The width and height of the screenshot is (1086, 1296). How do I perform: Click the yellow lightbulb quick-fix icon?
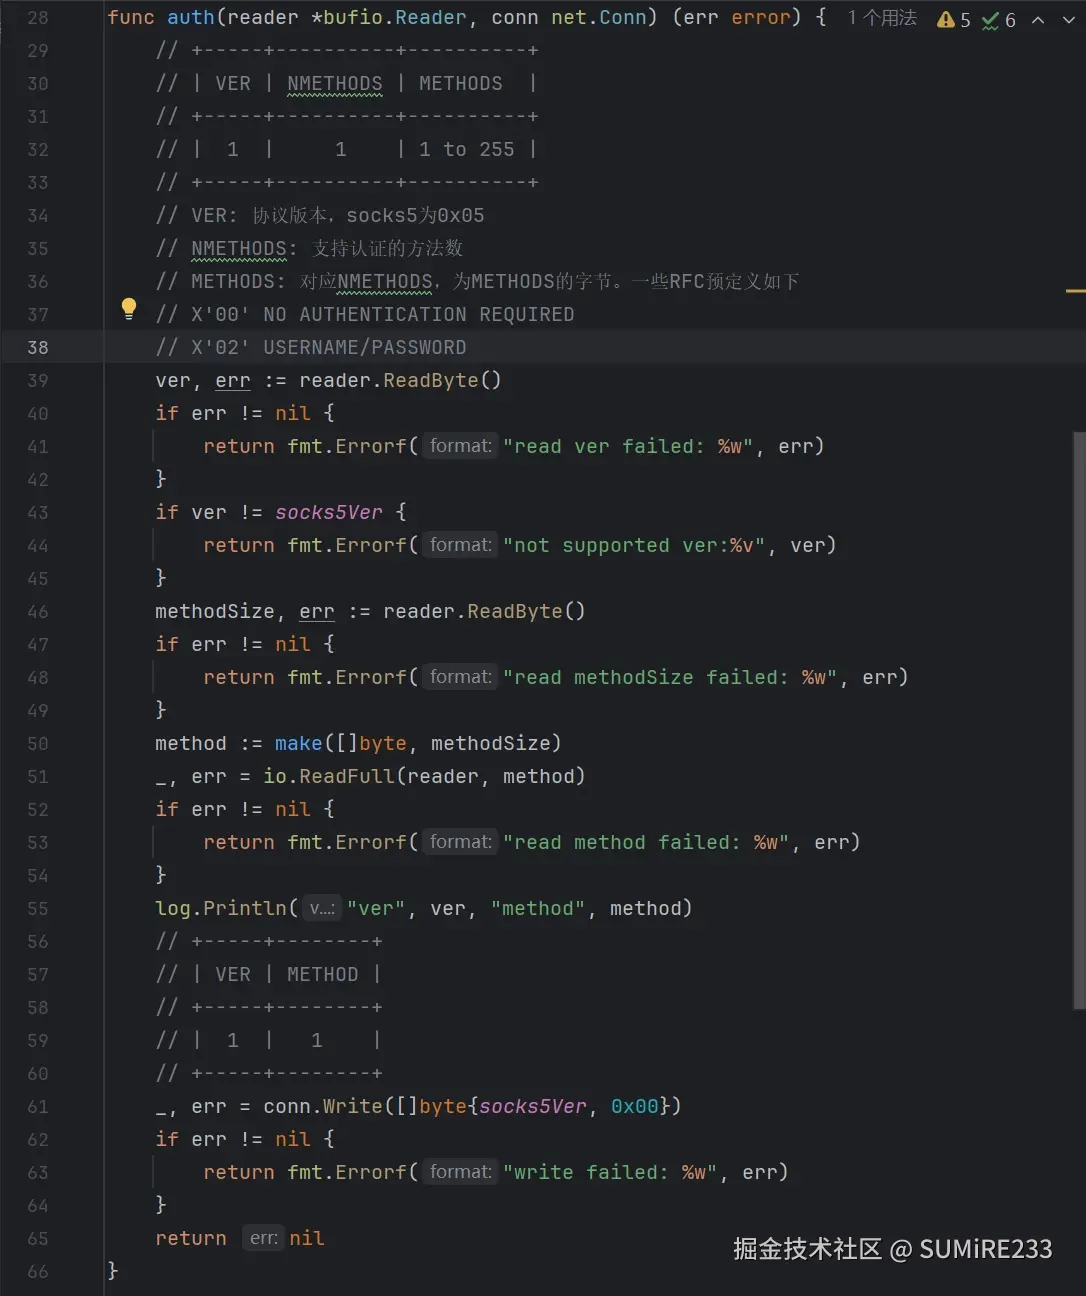tap(129, 309)
